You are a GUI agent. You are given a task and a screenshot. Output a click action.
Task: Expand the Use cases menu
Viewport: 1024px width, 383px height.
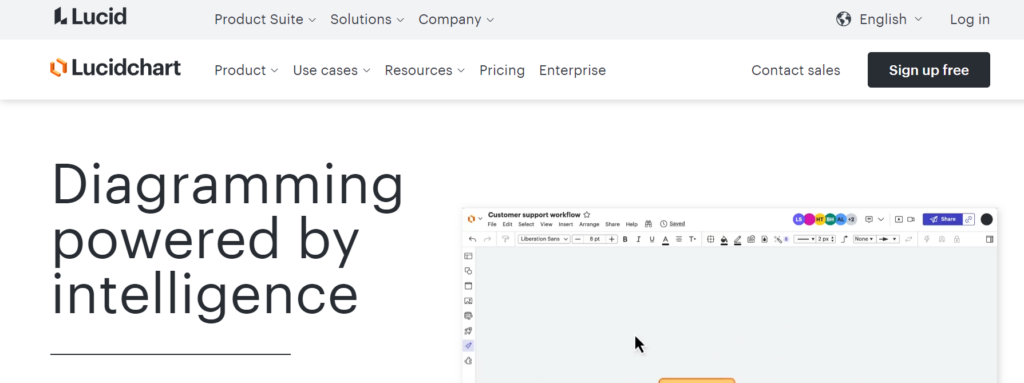pyautogui.click(x=331, y=70)
